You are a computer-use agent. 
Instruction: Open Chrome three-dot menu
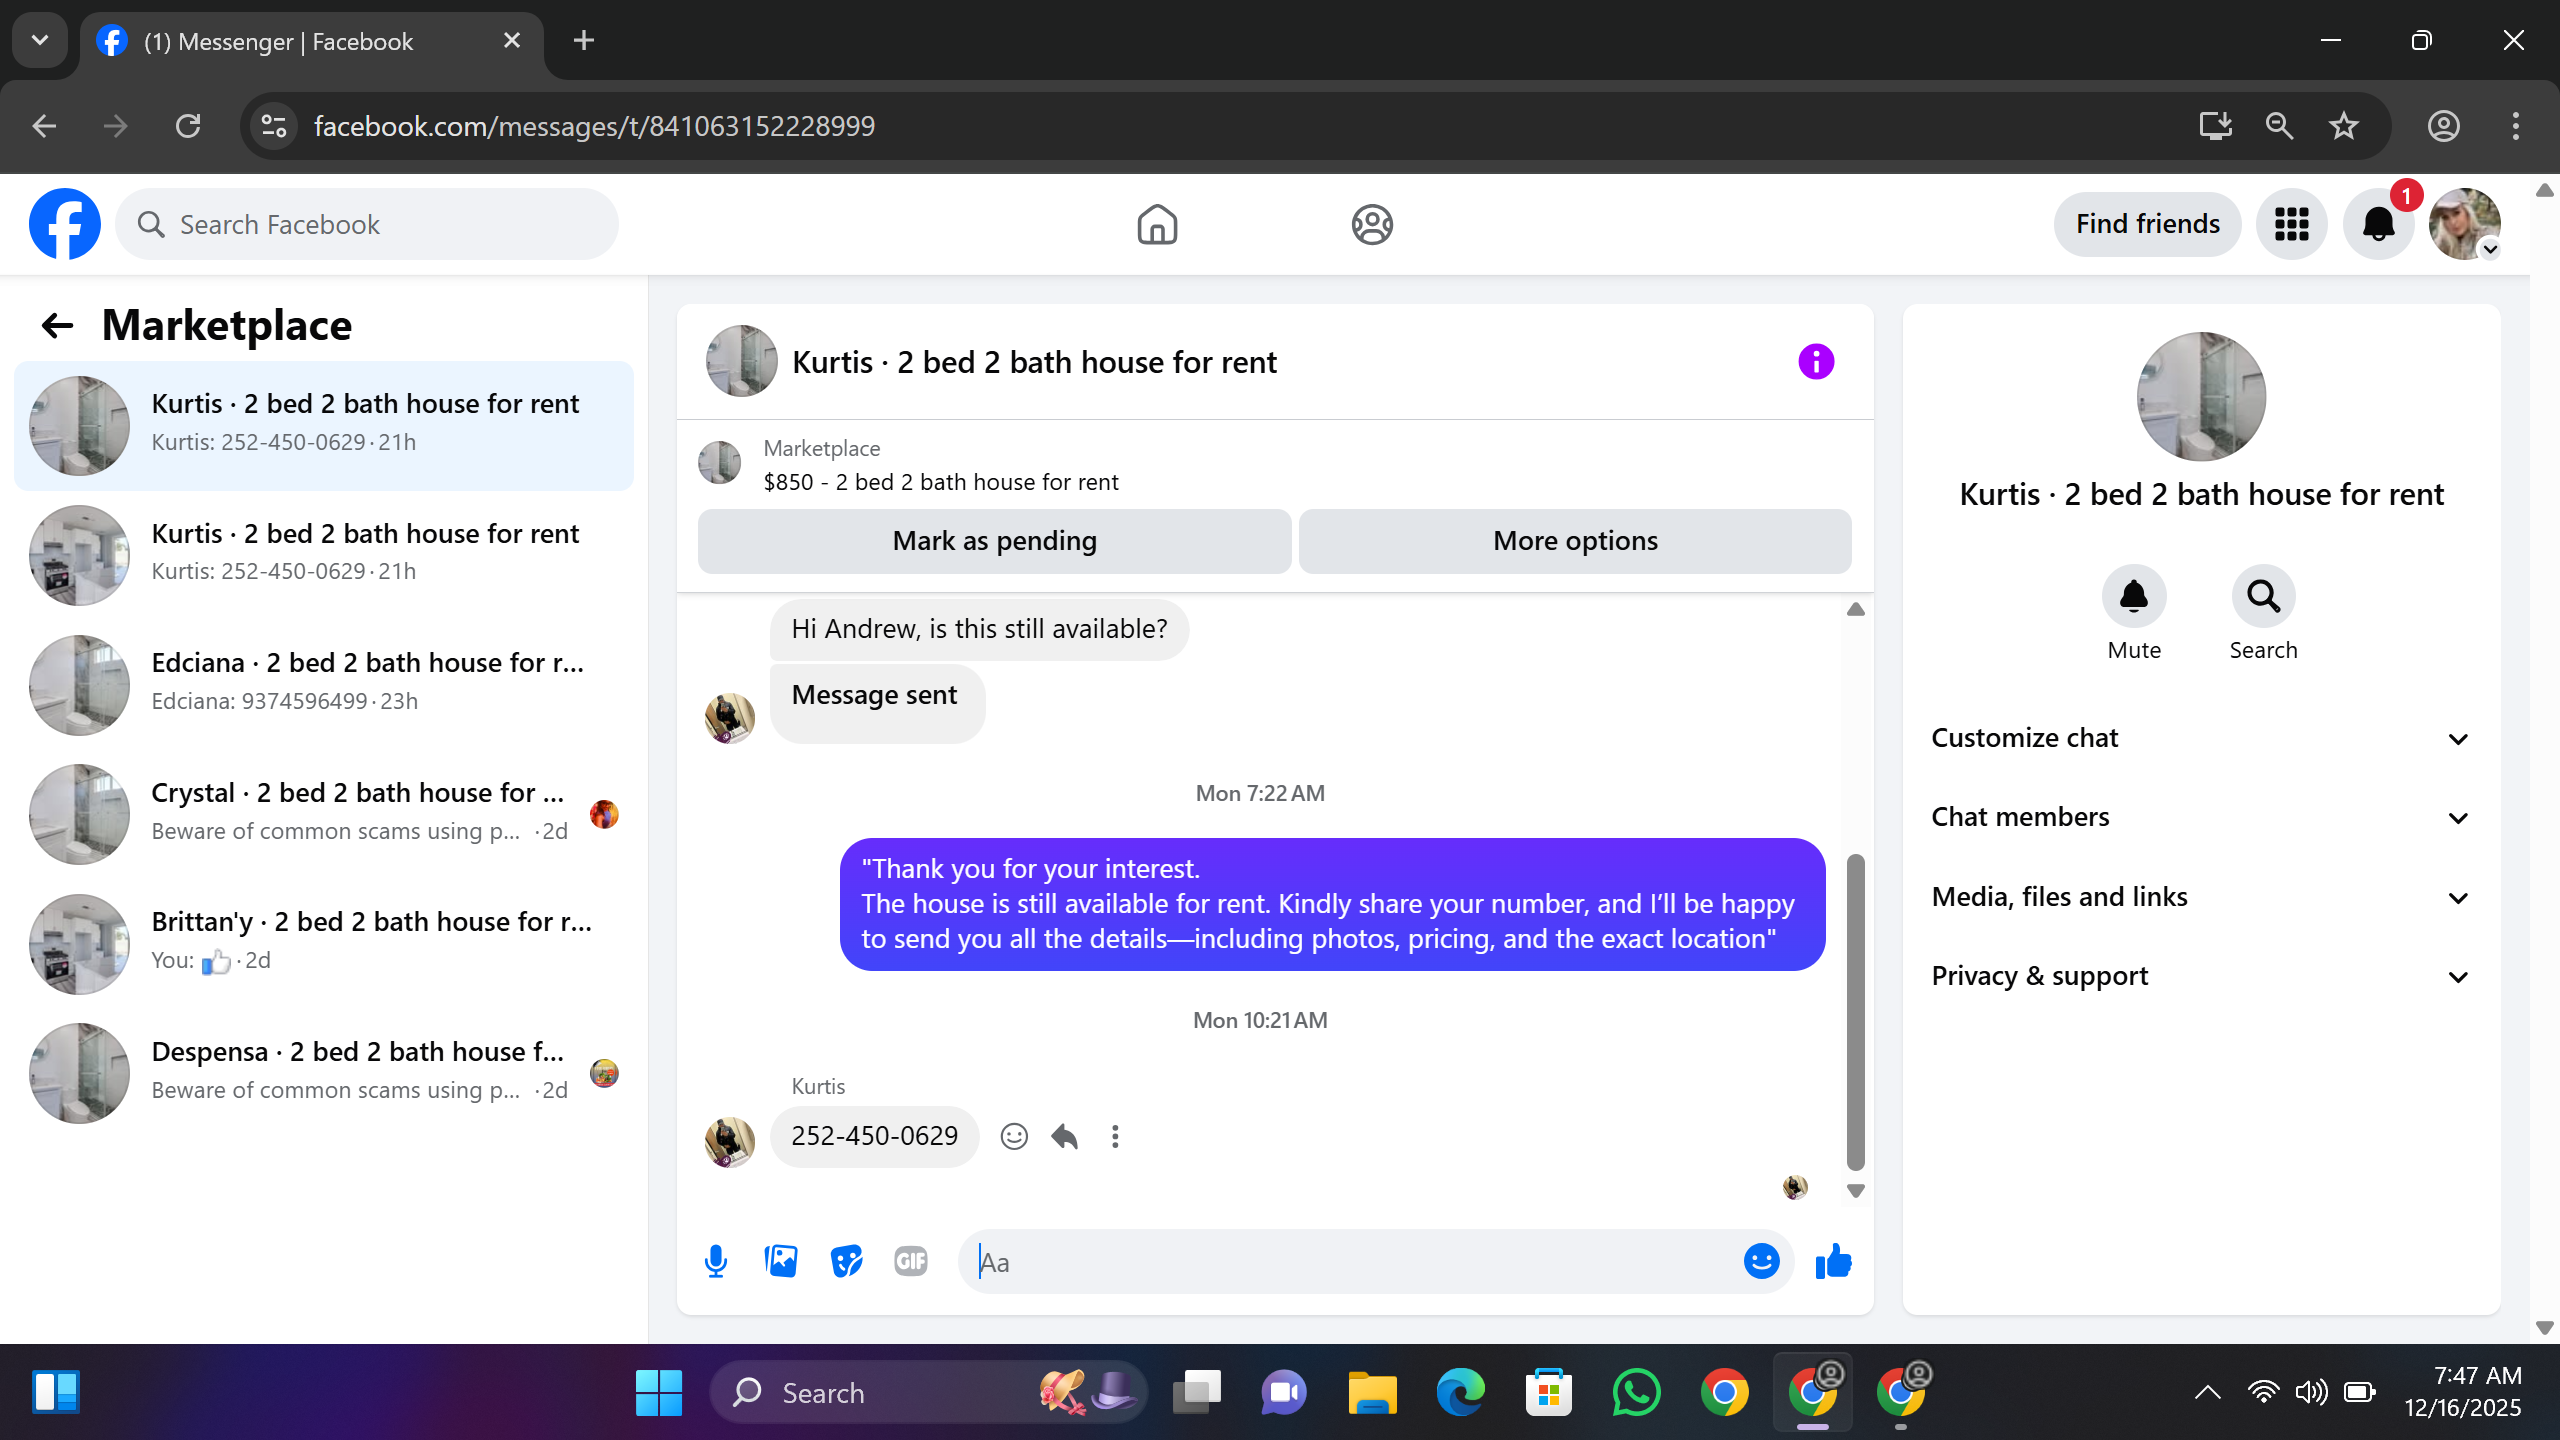point(2516,126)
